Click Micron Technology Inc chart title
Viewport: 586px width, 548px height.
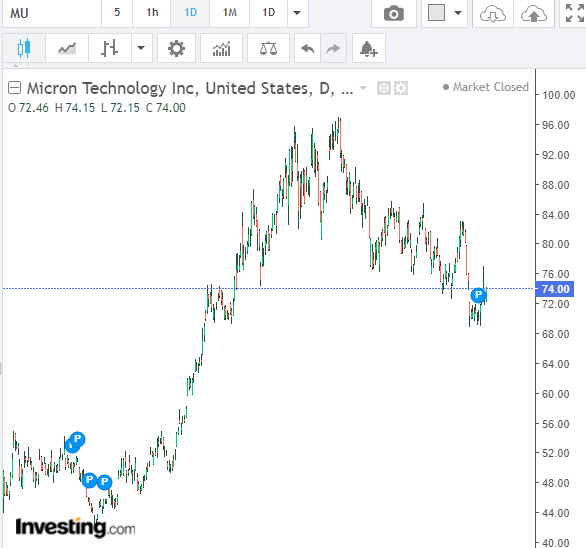point(190,89)
